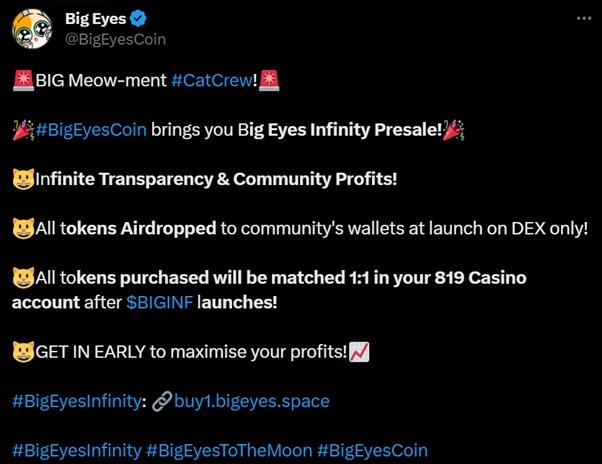Click the red siren emoji before BIG Meow-ment
602x464 pixels.
click(23, 80)
